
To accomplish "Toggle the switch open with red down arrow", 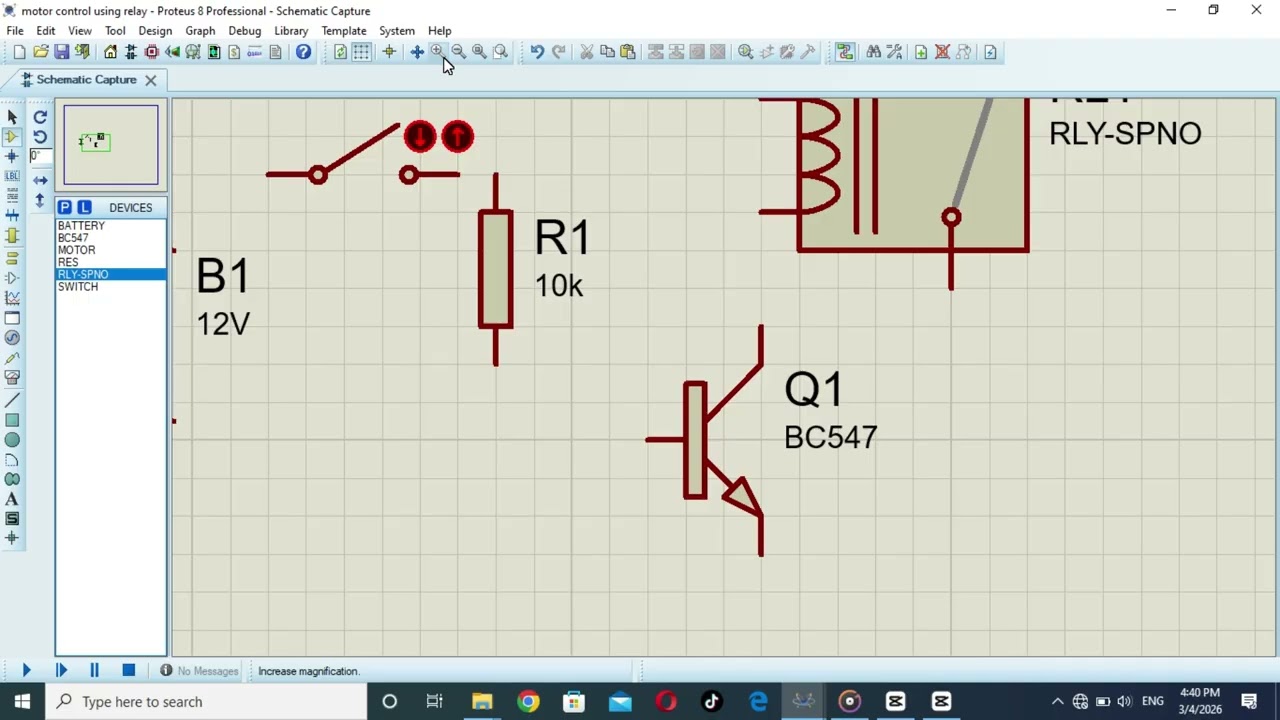I will (420, 137).
